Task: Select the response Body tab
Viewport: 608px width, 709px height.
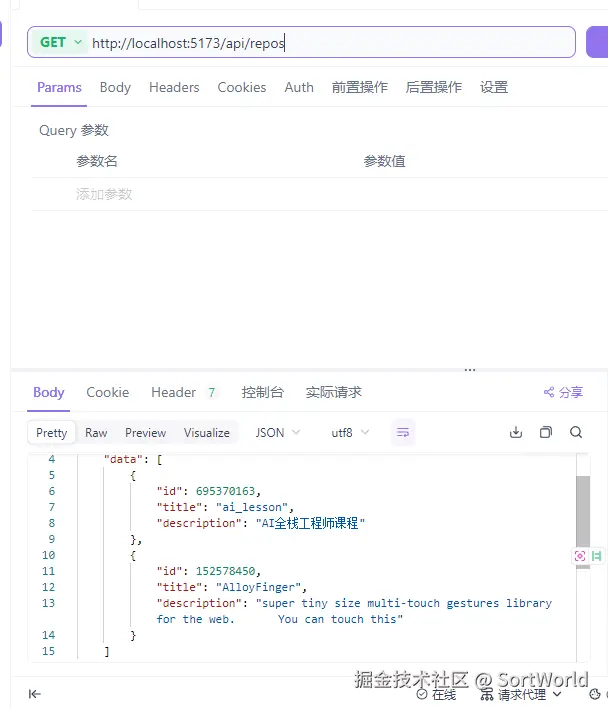Action: 49,392
